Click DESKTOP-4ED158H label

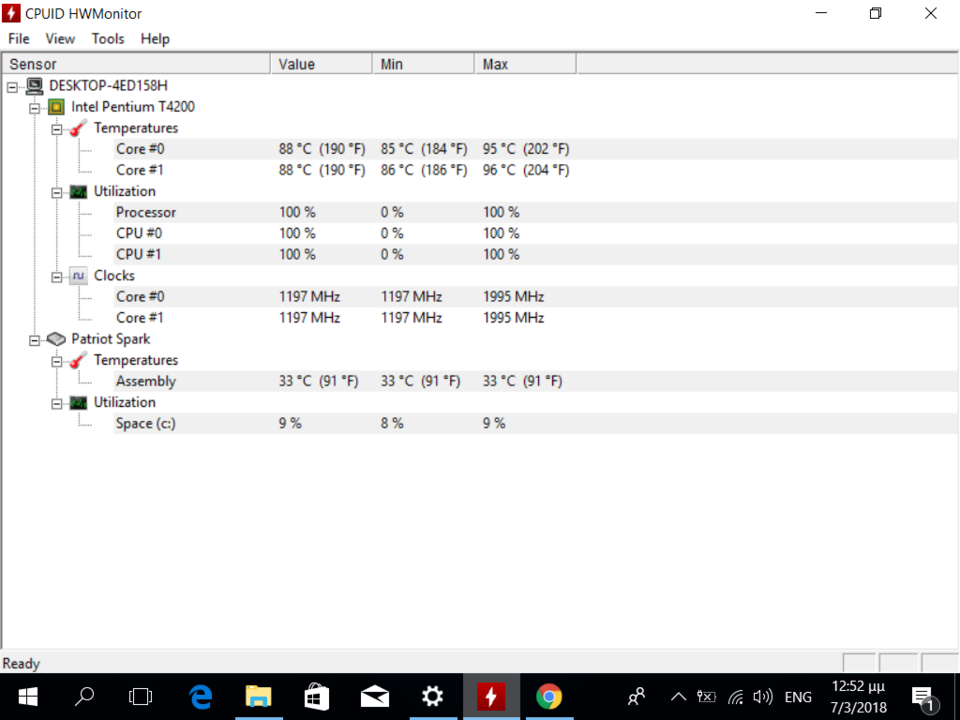(x=108, y=86)
